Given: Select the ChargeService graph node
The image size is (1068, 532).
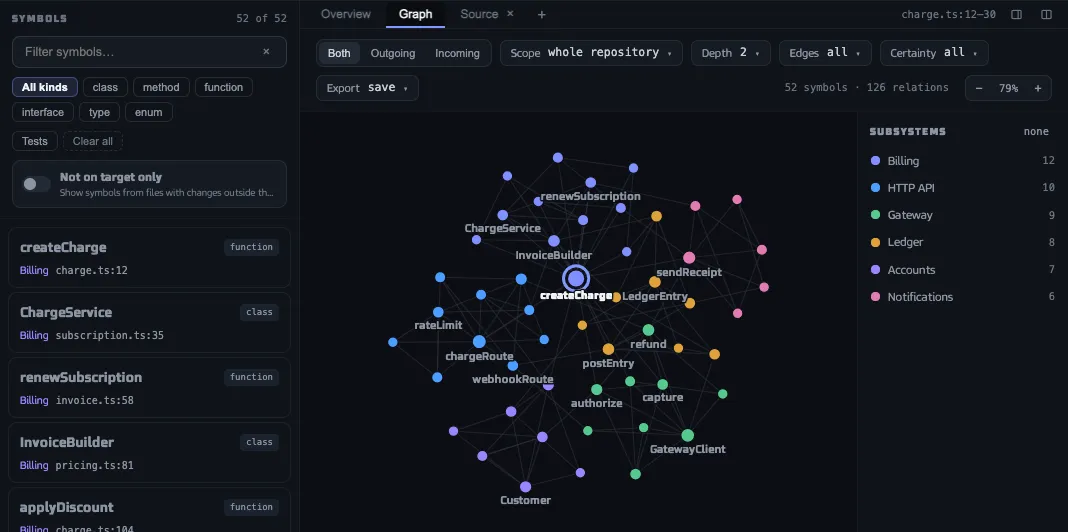Looking at the screenshot, I should coord(503,215).
